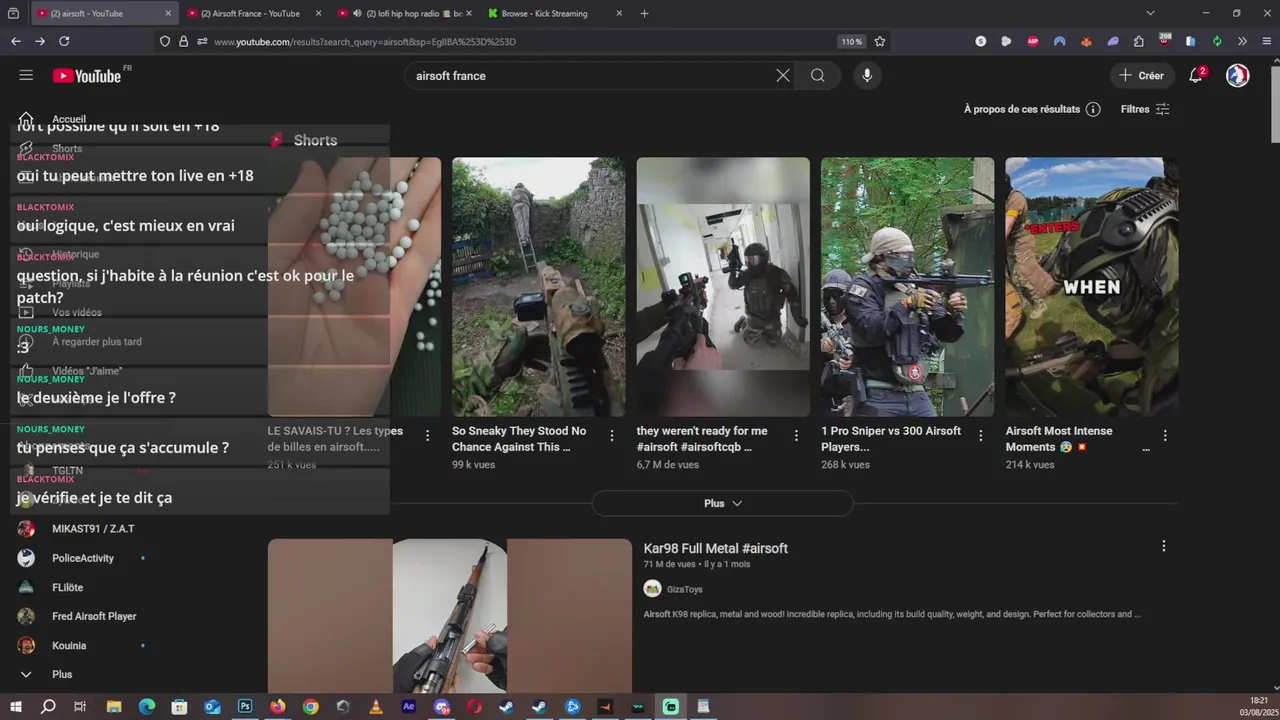The image size is (1280, 720).
Task: Mute the lofi hip hop radio tab
Action: pyautogui.click(x=357, y=13)
